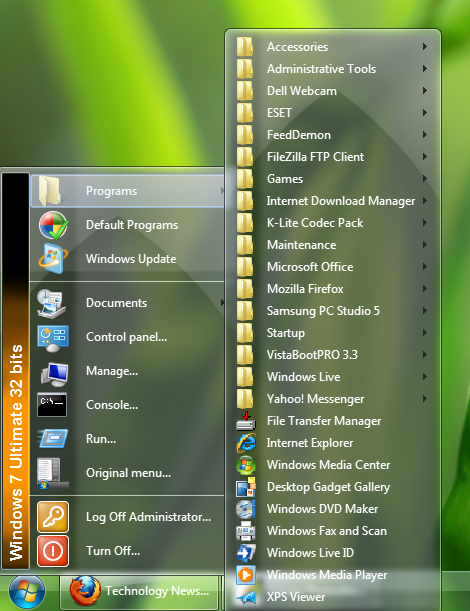Click the Console command prompt icon
The width and height of the screenshot is (470, 611).
[52, 405]
